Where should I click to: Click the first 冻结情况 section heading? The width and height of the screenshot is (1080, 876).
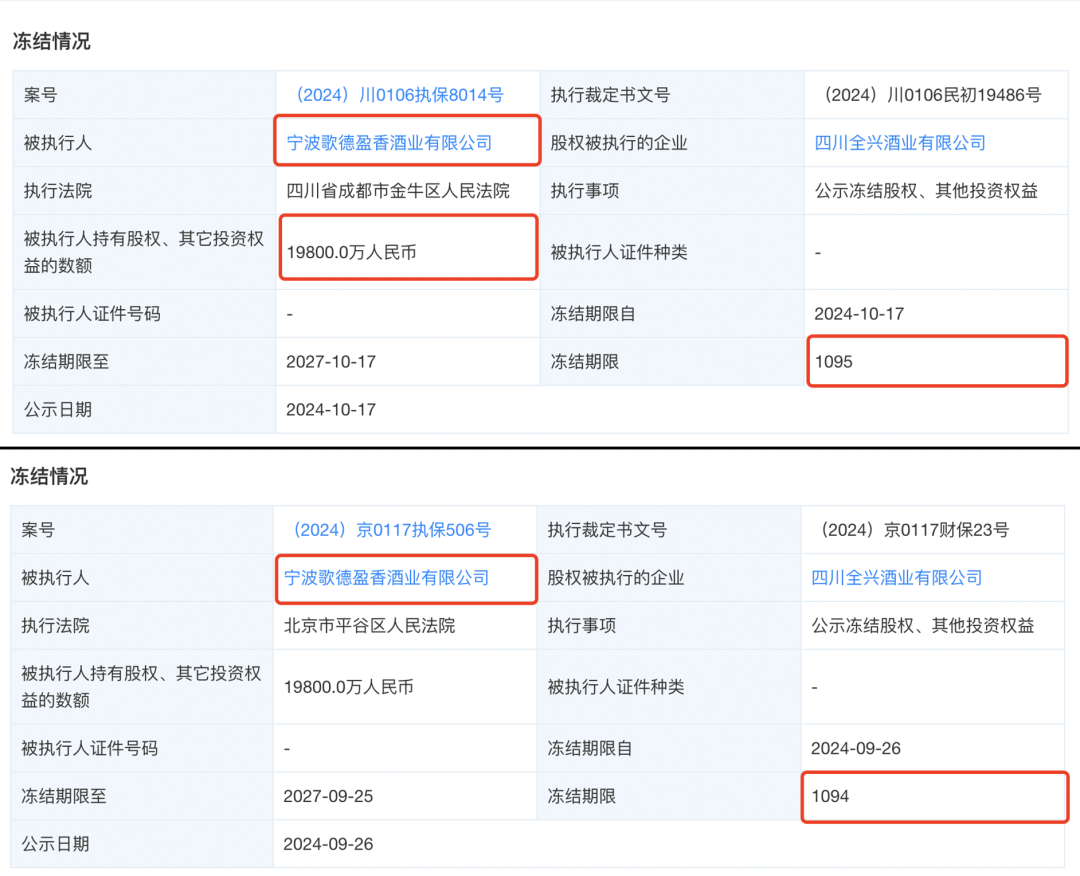51,41
